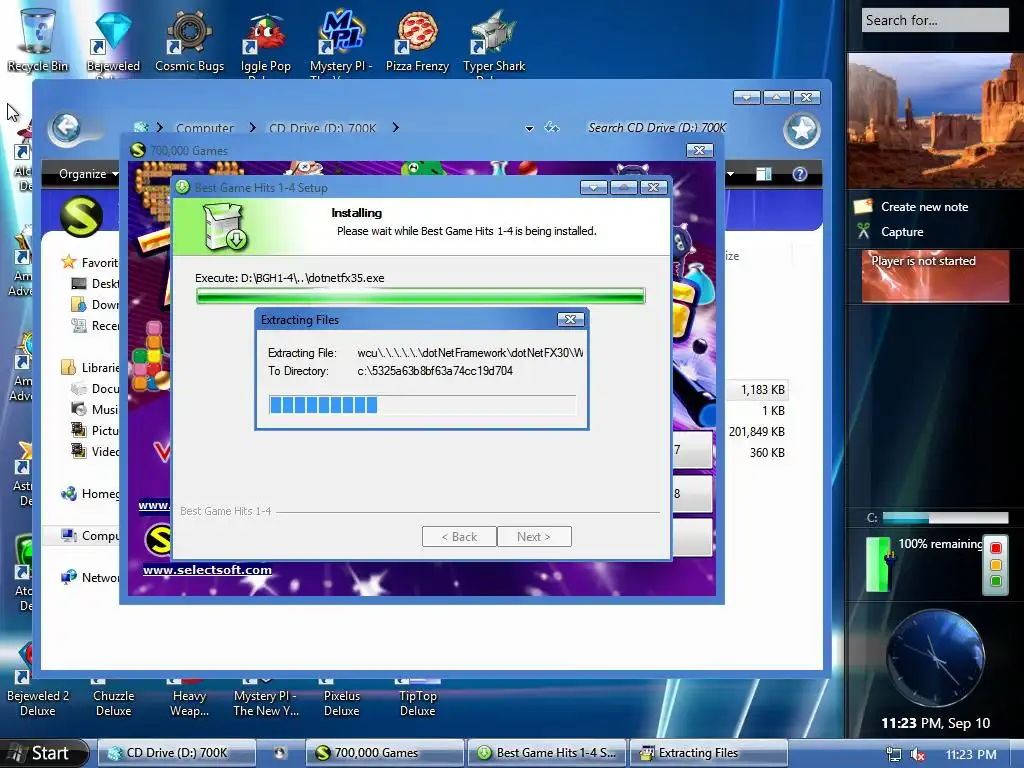Screen dimensions: 1024x768
Task: Click the taskbar clock showing 11:23 PM
Action: tap(970, 755)
